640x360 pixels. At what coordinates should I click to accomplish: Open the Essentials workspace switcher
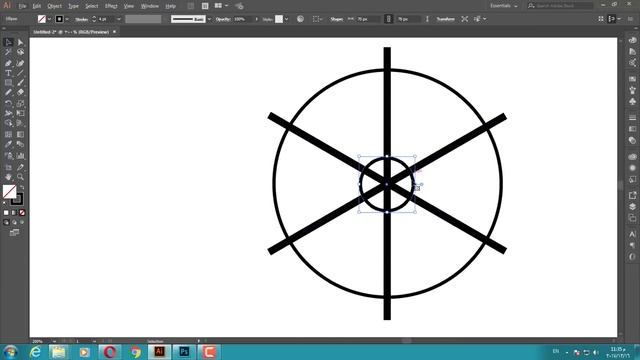click(x=504, y=6)
